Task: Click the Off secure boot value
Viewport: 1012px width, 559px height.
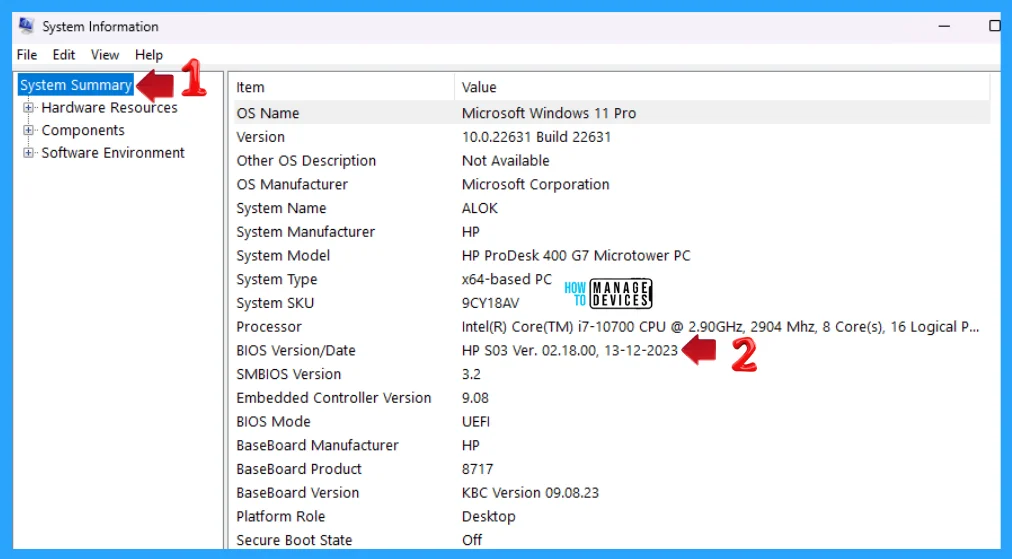Action: [x=472, y=540]
